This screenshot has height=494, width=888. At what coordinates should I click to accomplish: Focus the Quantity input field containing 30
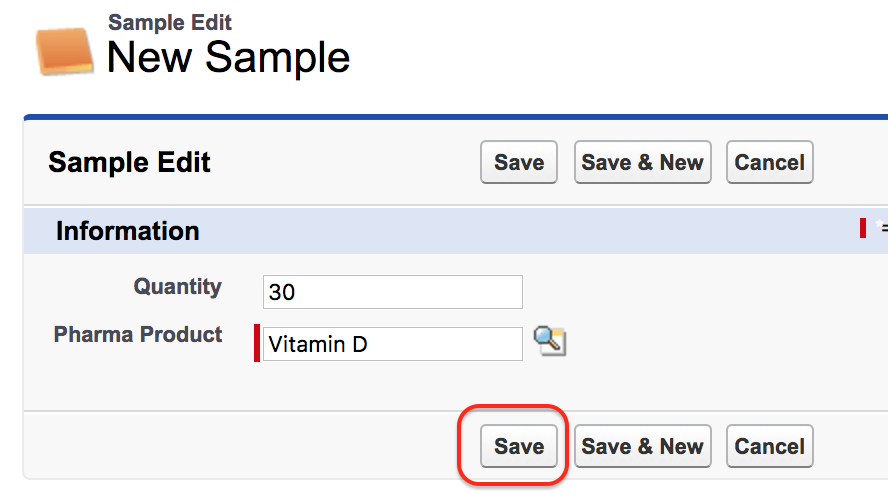(x=392, y=292)
